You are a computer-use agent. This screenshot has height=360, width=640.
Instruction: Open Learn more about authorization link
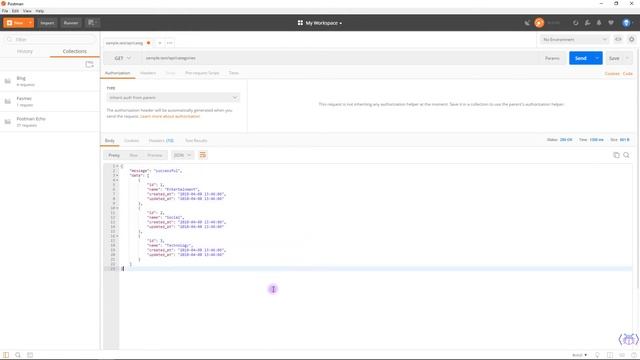click(170, 116)
